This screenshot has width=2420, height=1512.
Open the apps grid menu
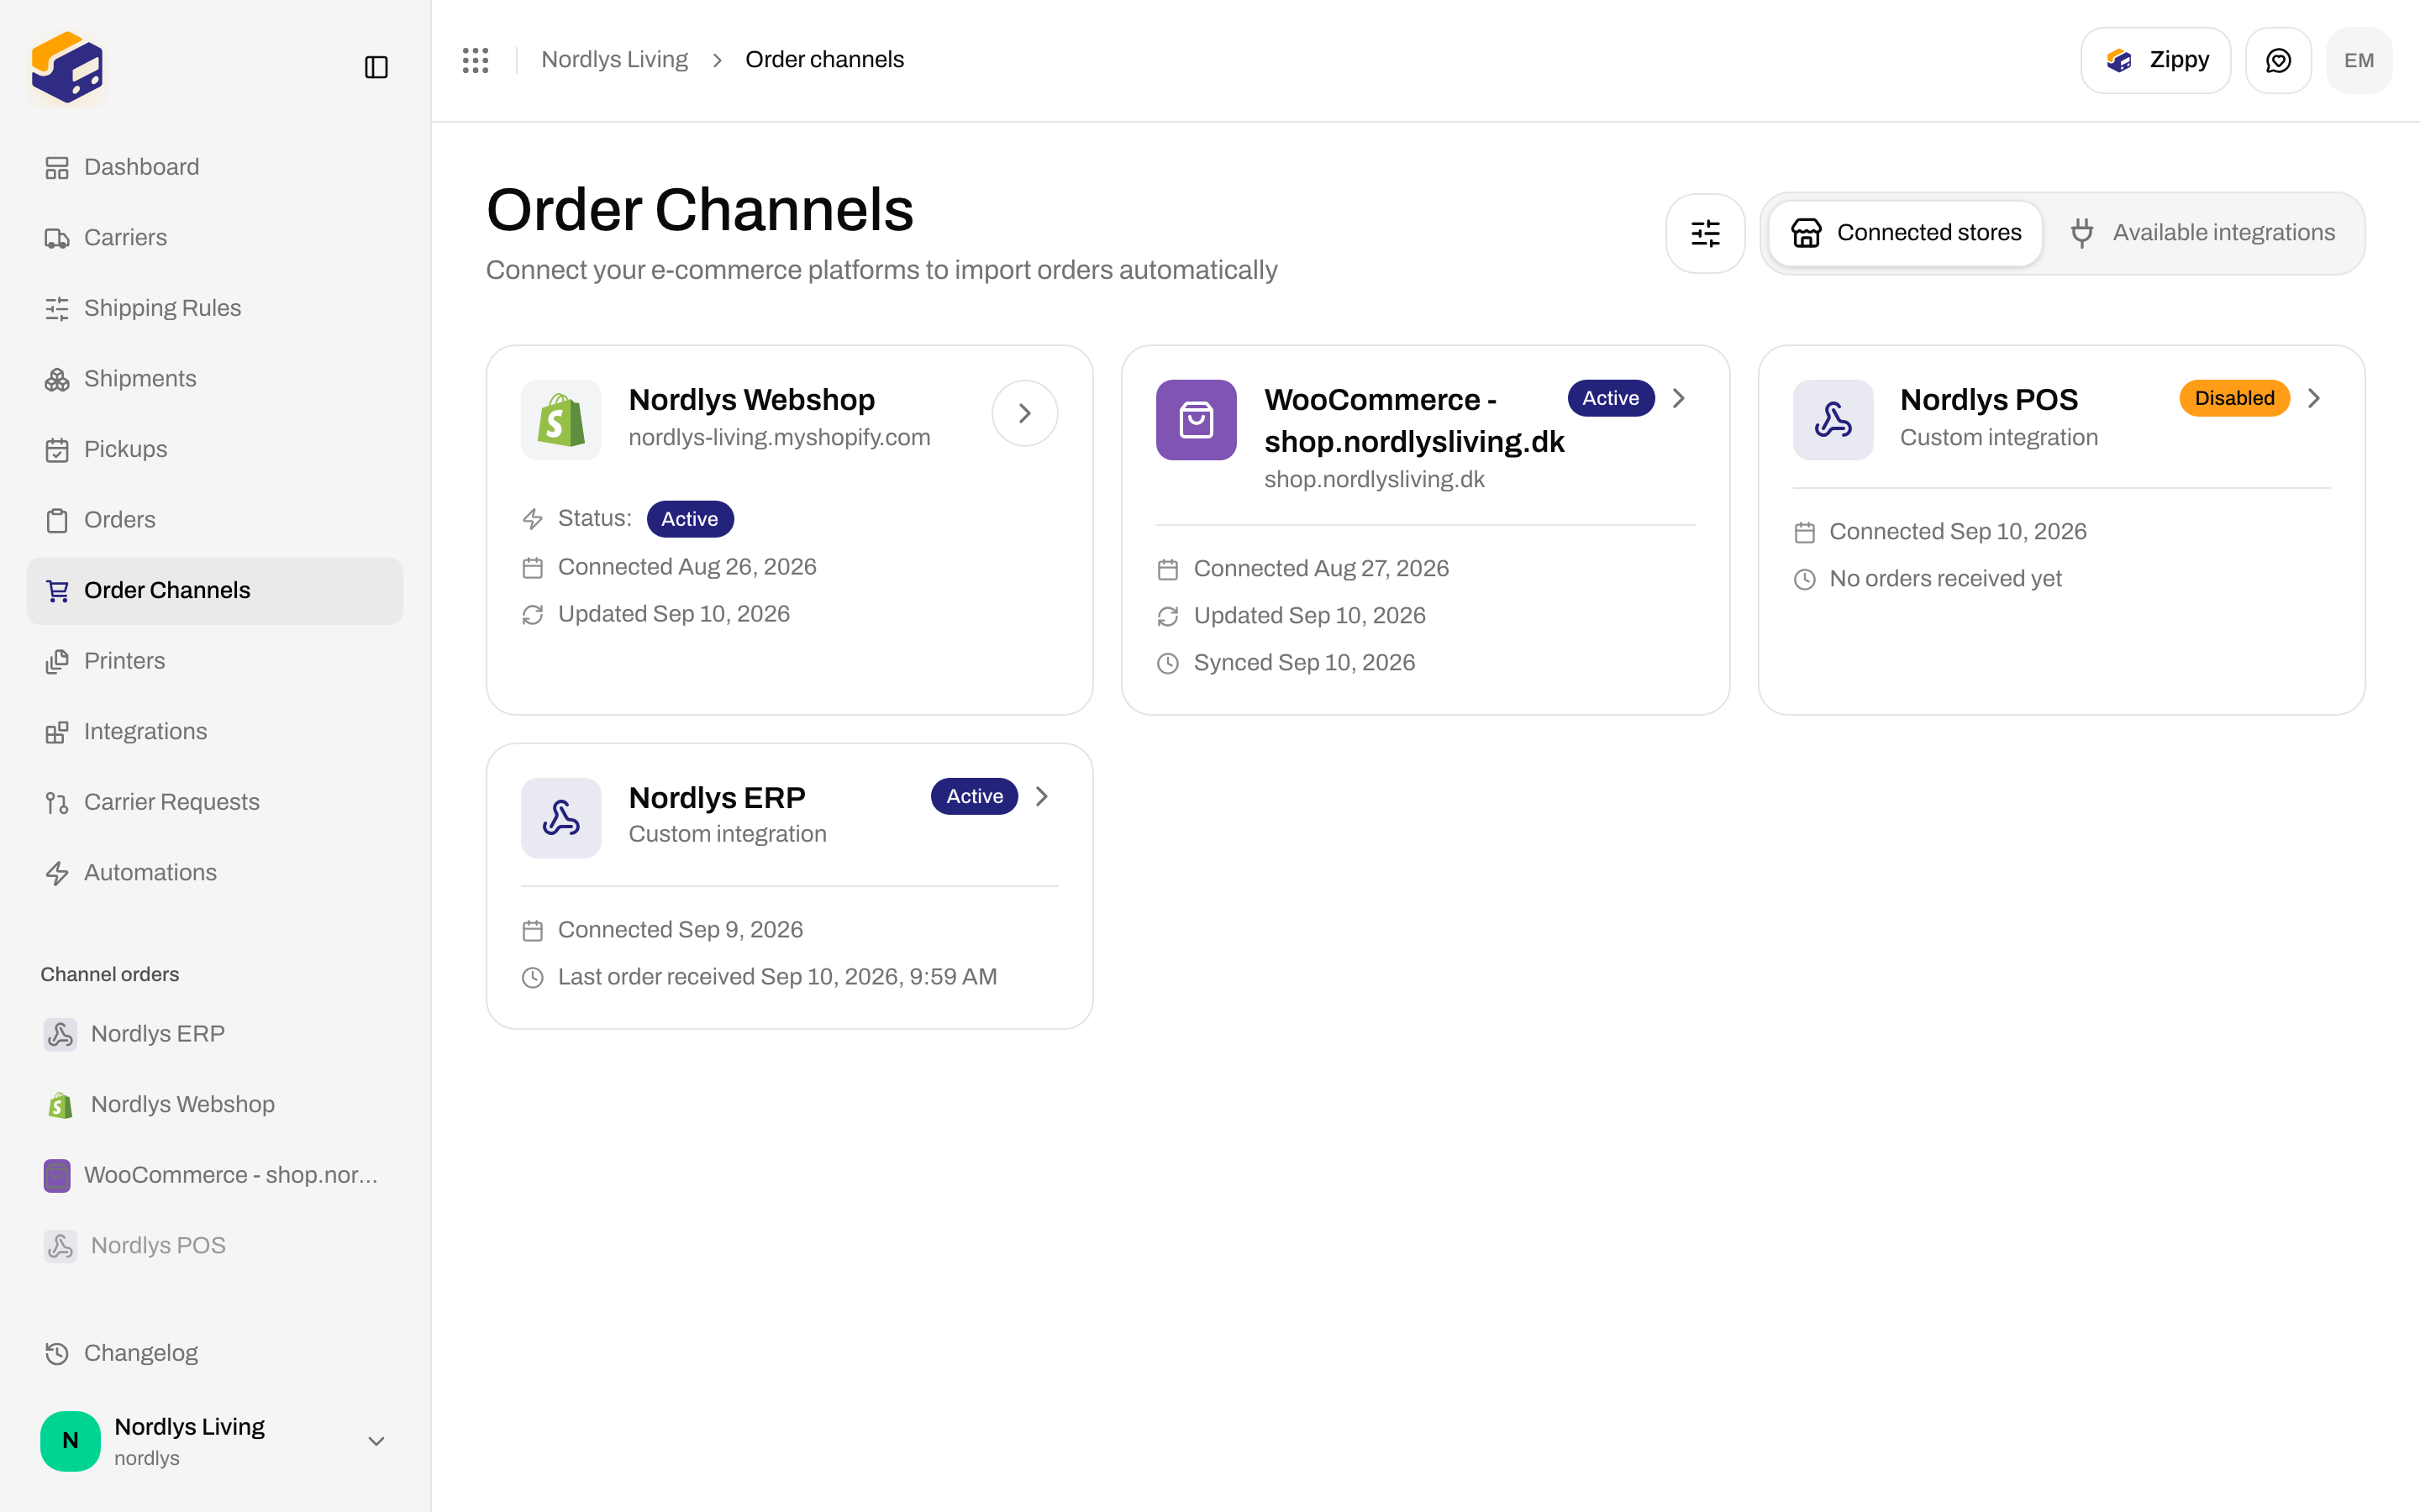click(476, 60)
